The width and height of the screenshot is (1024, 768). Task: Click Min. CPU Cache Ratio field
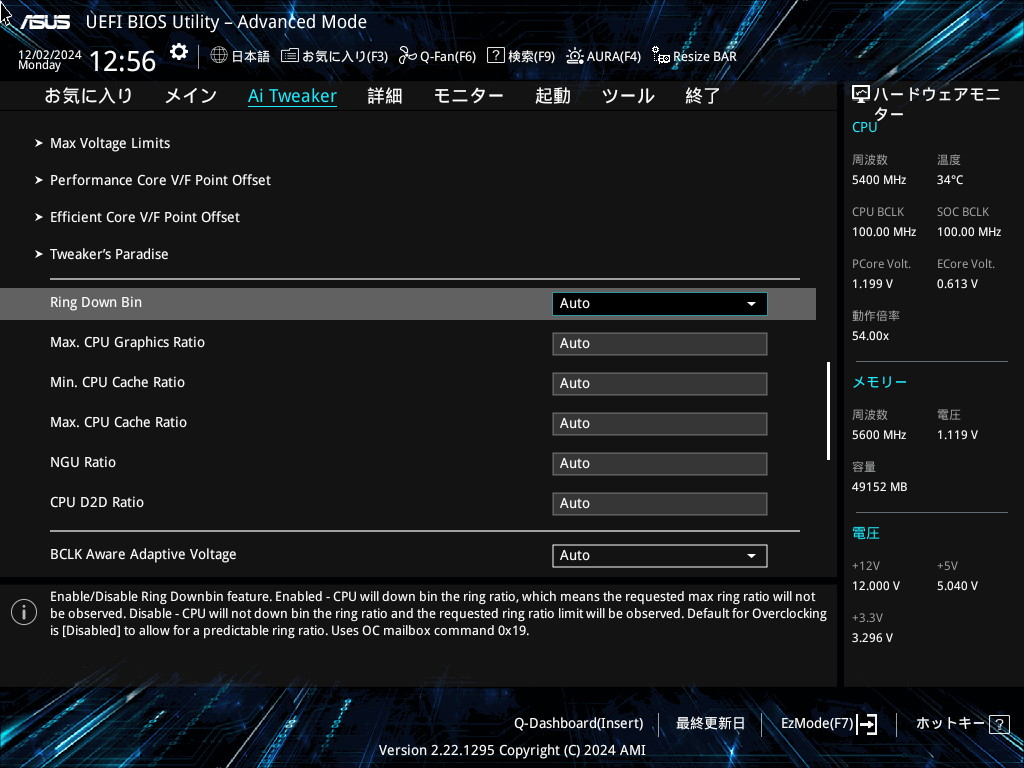pos(660,384)
